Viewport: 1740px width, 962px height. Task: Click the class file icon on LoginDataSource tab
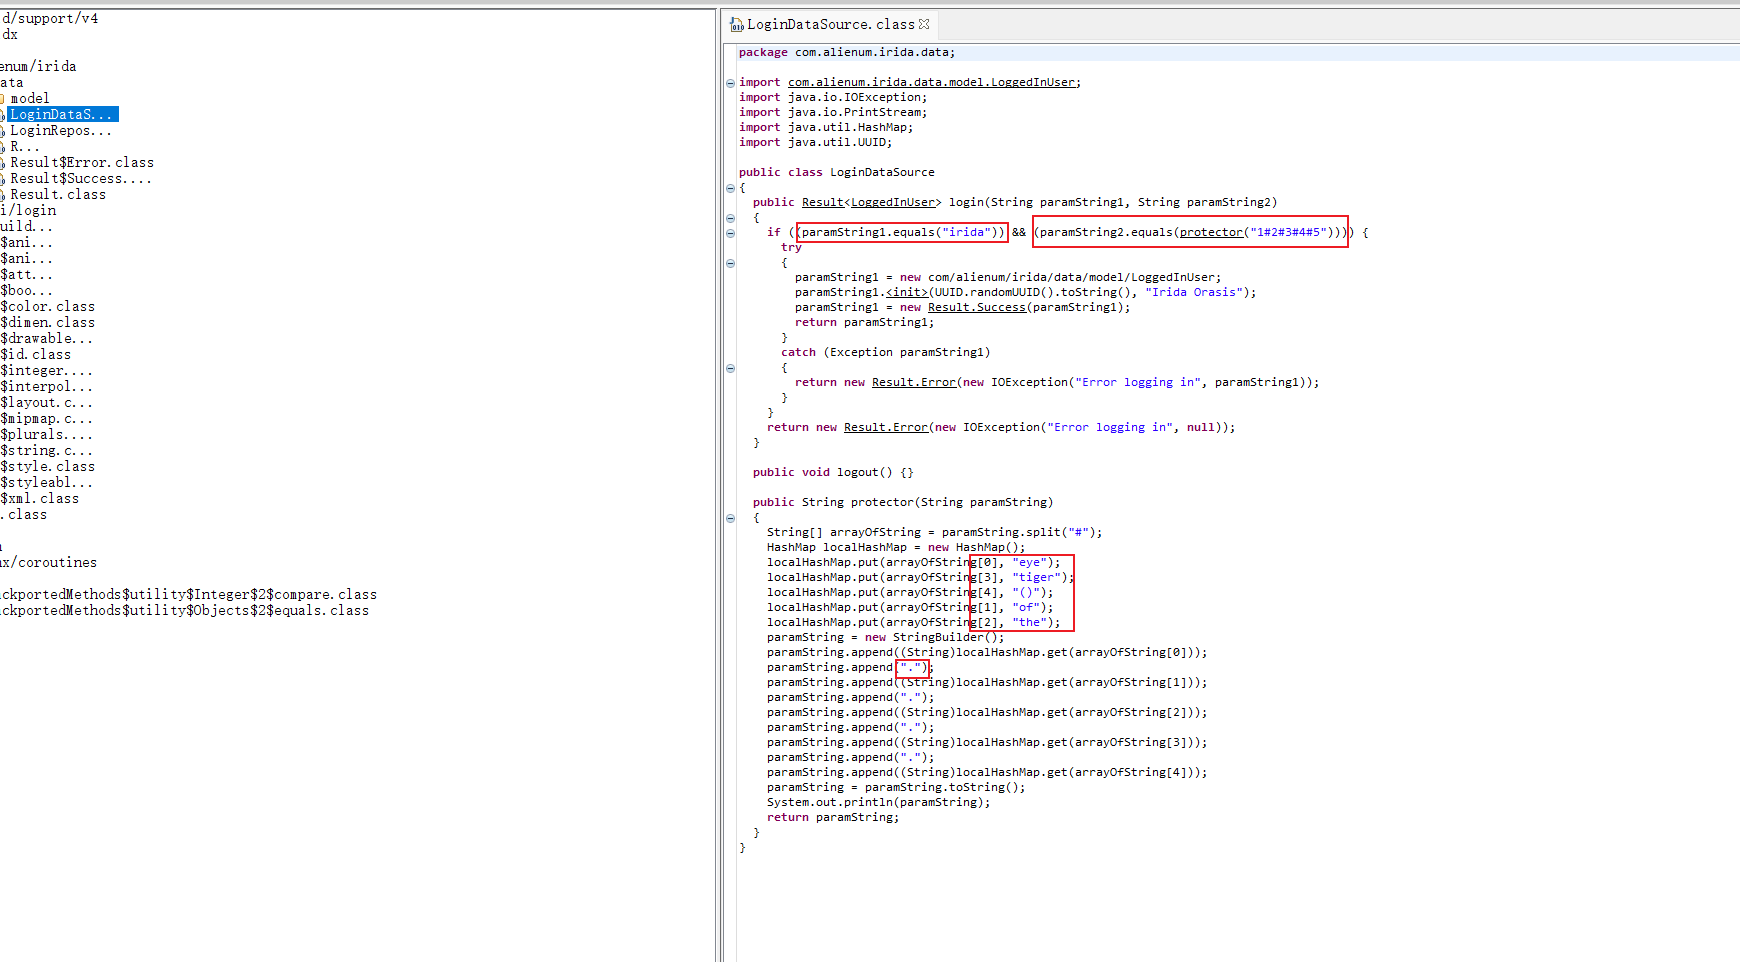737,24
